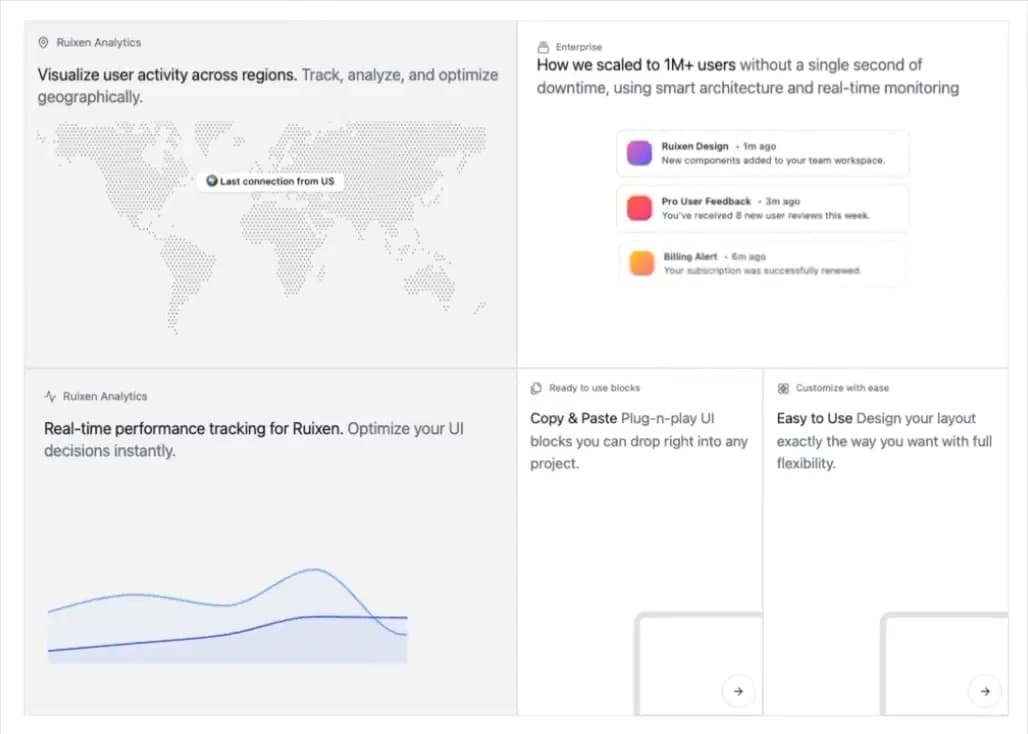Click the location pin icon beside Ruixen Analytics
Viewport: 1028px width, 734px height.
point(43,43)
